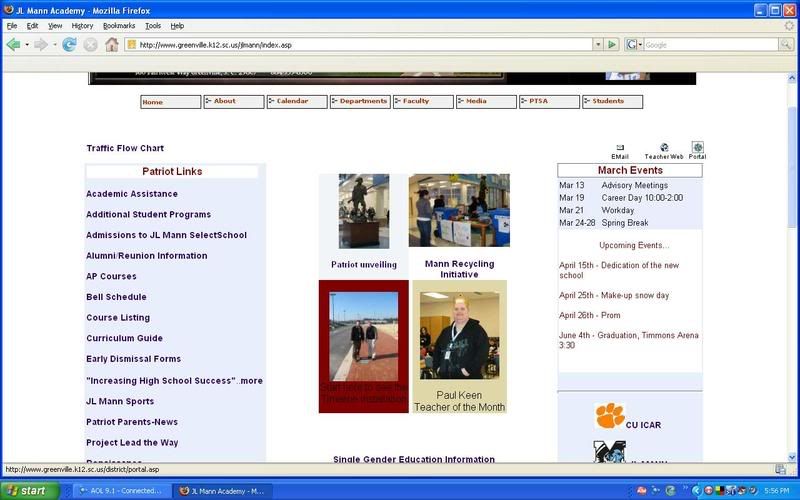Click the Home navigation button
Screen dimensions: 800x500
click(171, 102)
